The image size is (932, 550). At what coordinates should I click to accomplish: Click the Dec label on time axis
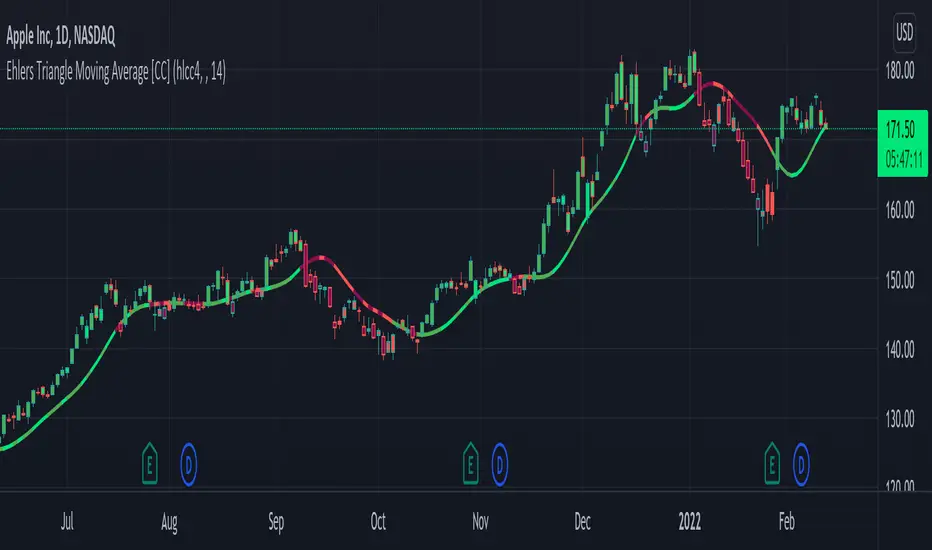click(582, 521)
